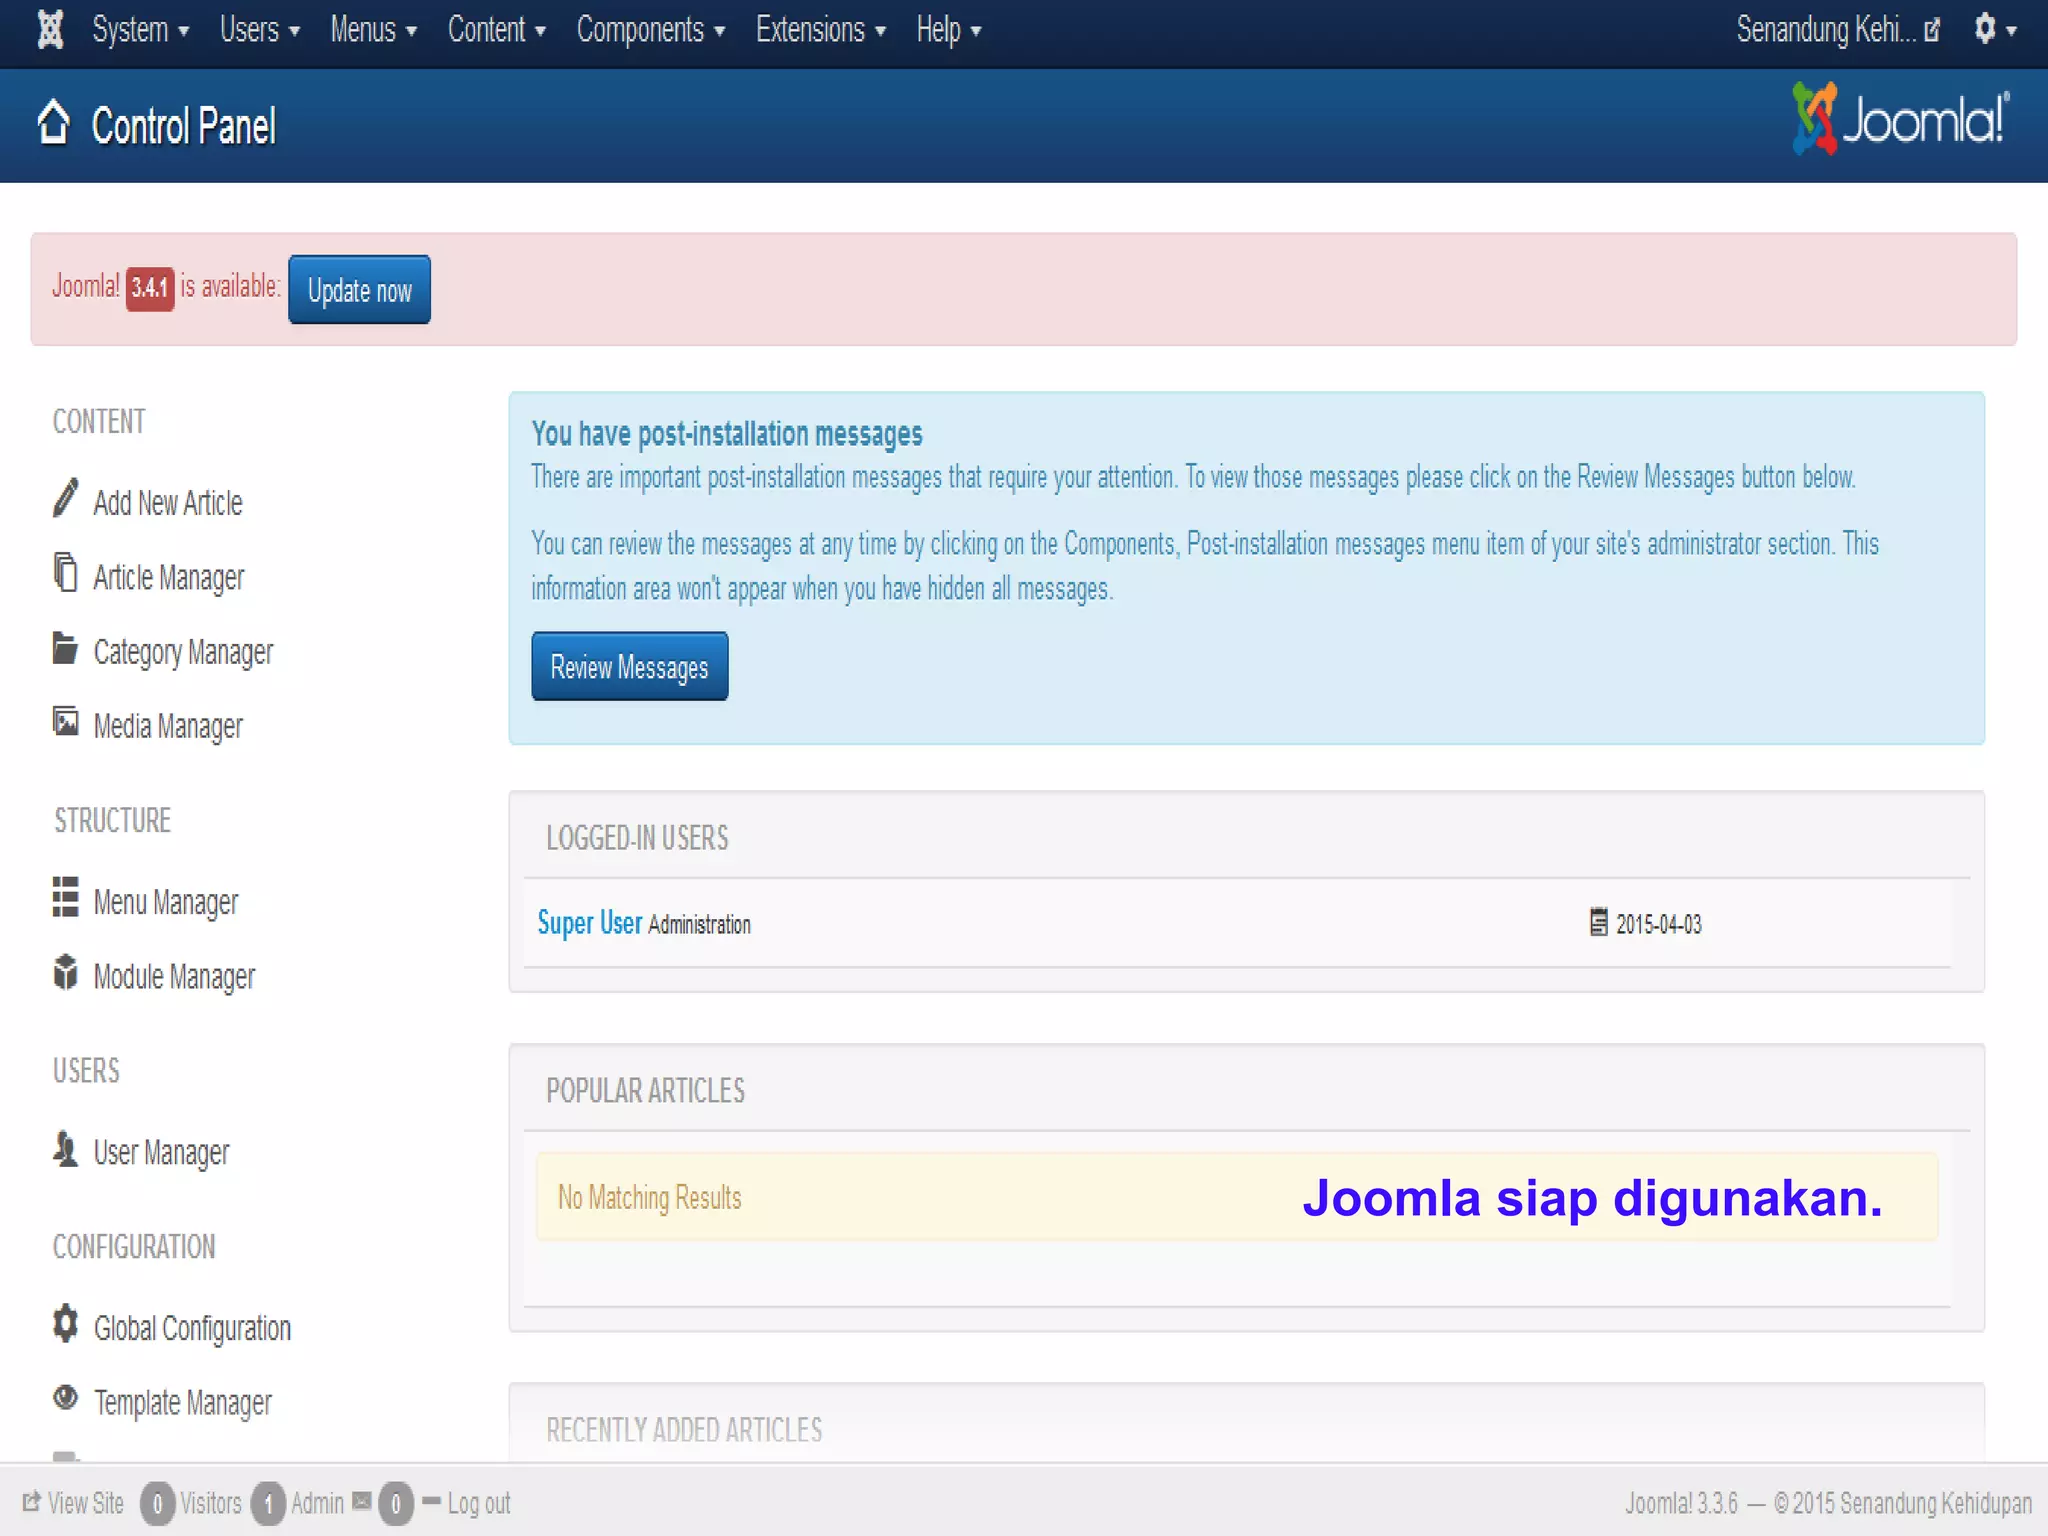Click the 2015-04-03 login date
Image resolution: width=2048 pixels, height=1536 pixels.
[1659, 924]
